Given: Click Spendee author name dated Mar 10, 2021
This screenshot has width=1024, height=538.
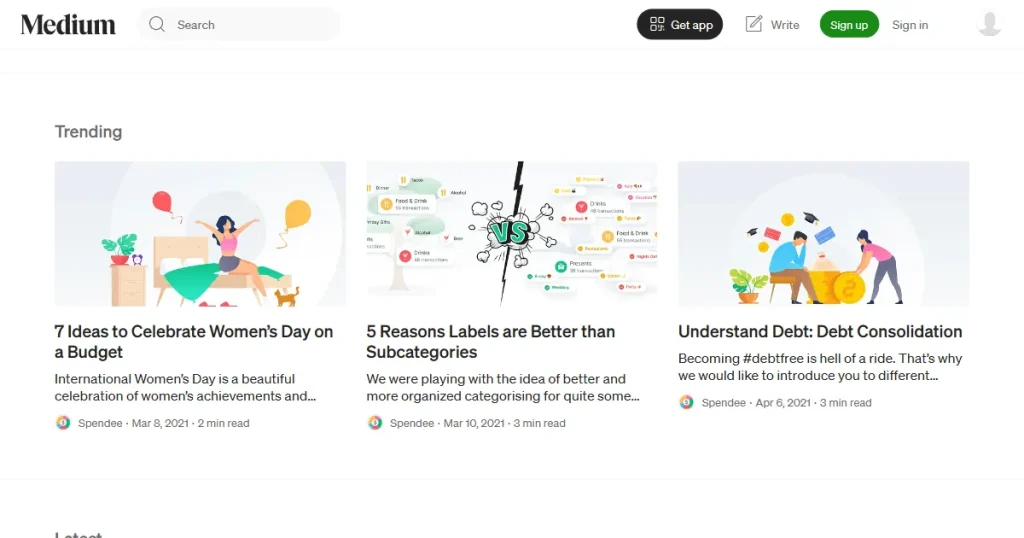Looking at the screenshot, I should click(411, 423).
